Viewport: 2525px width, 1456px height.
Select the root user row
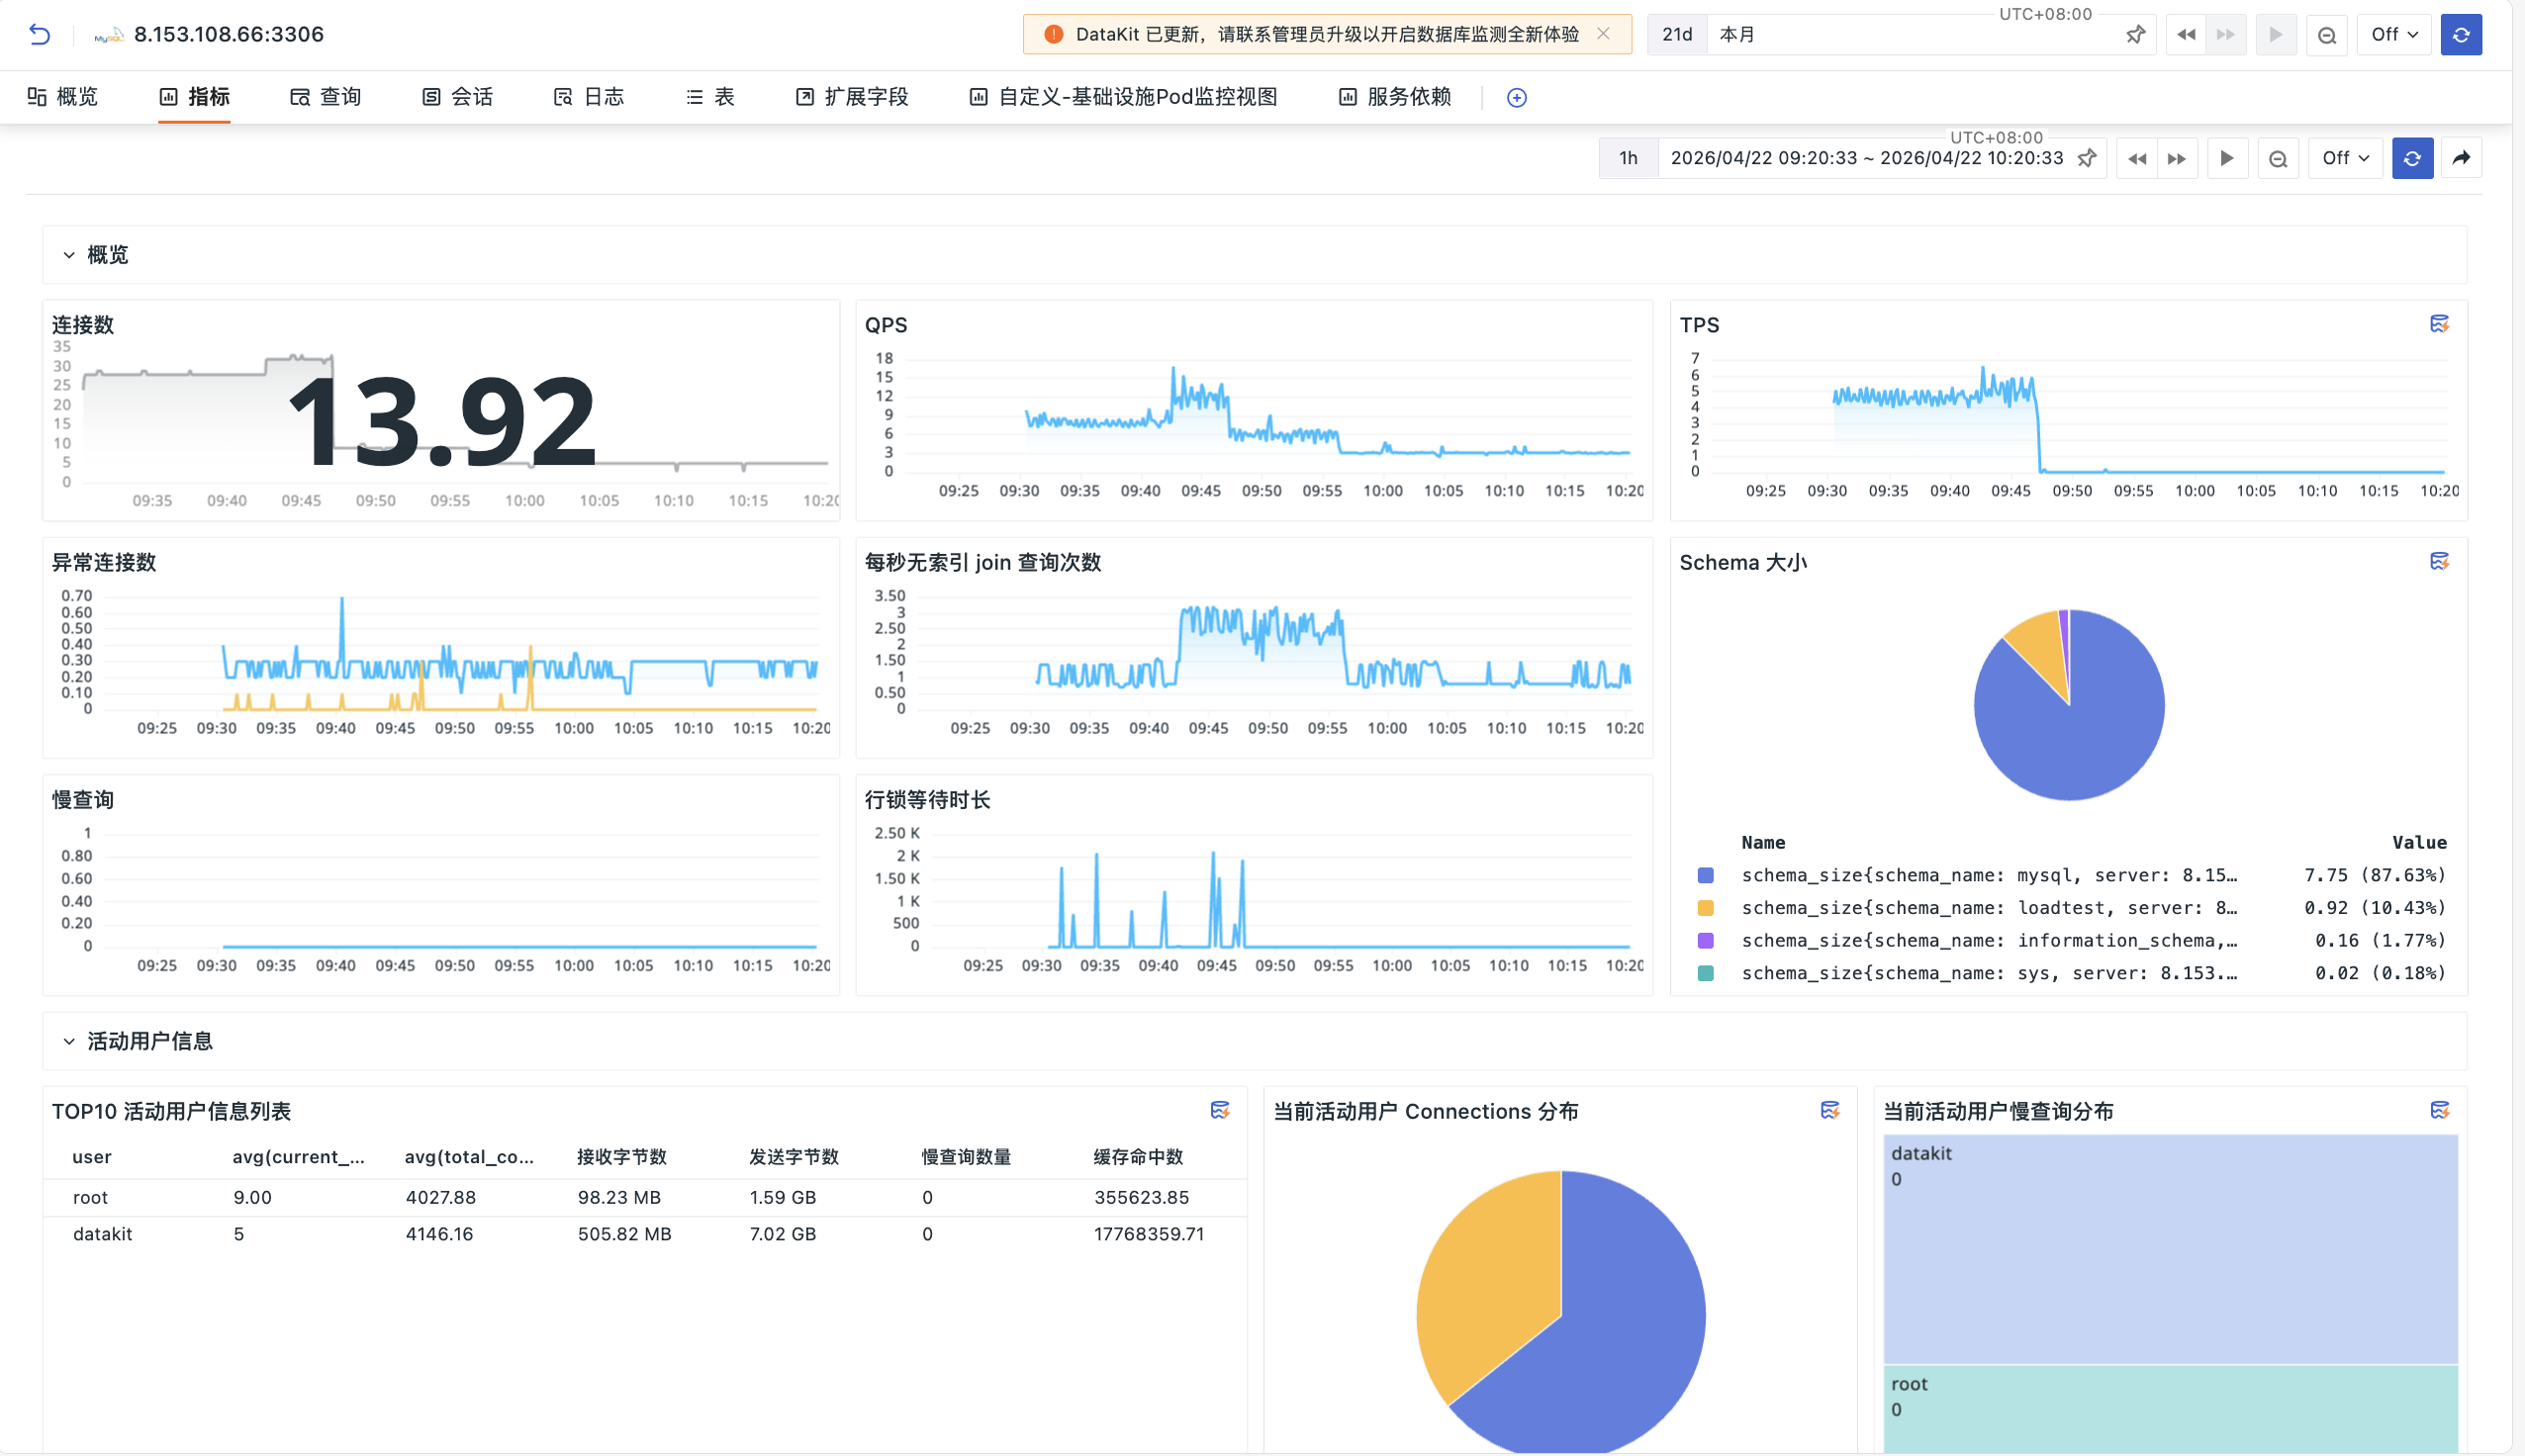[645, 1197]
